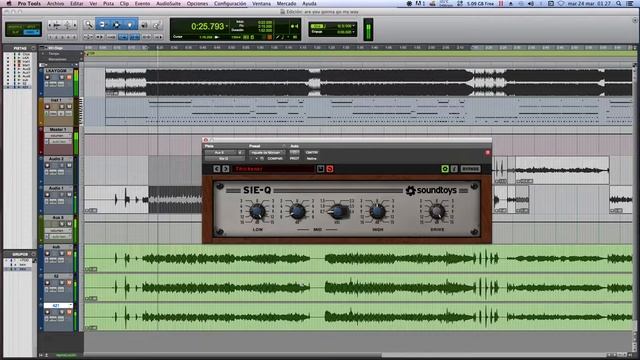Click the Apple menu icon
Image resolution: width=640 pixels, height=360 pixels.
[x=9, y=3]
